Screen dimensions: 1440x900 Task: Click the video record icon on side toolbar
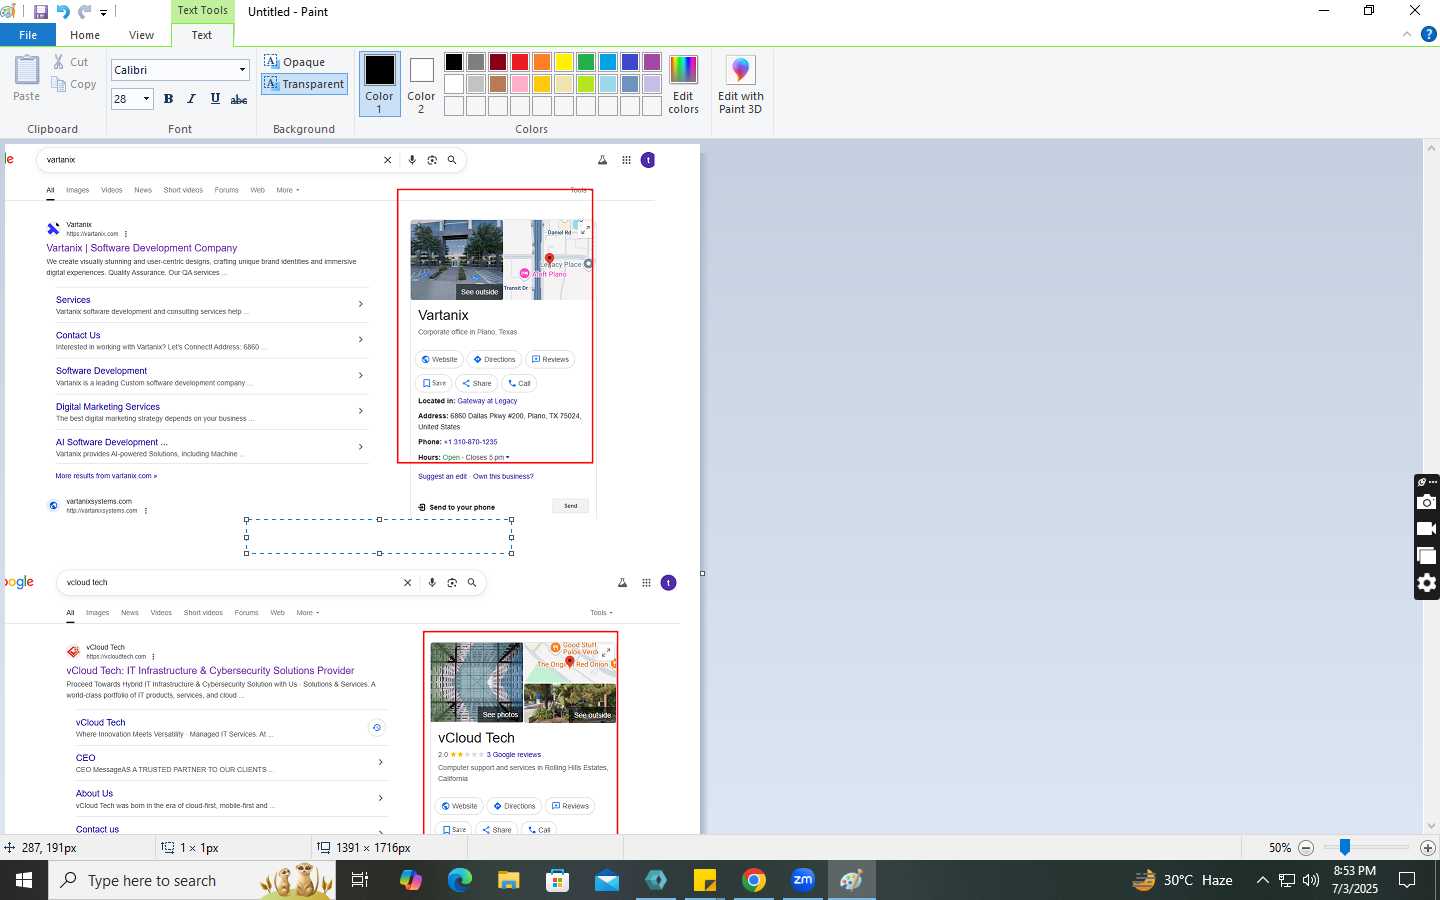1427,529
